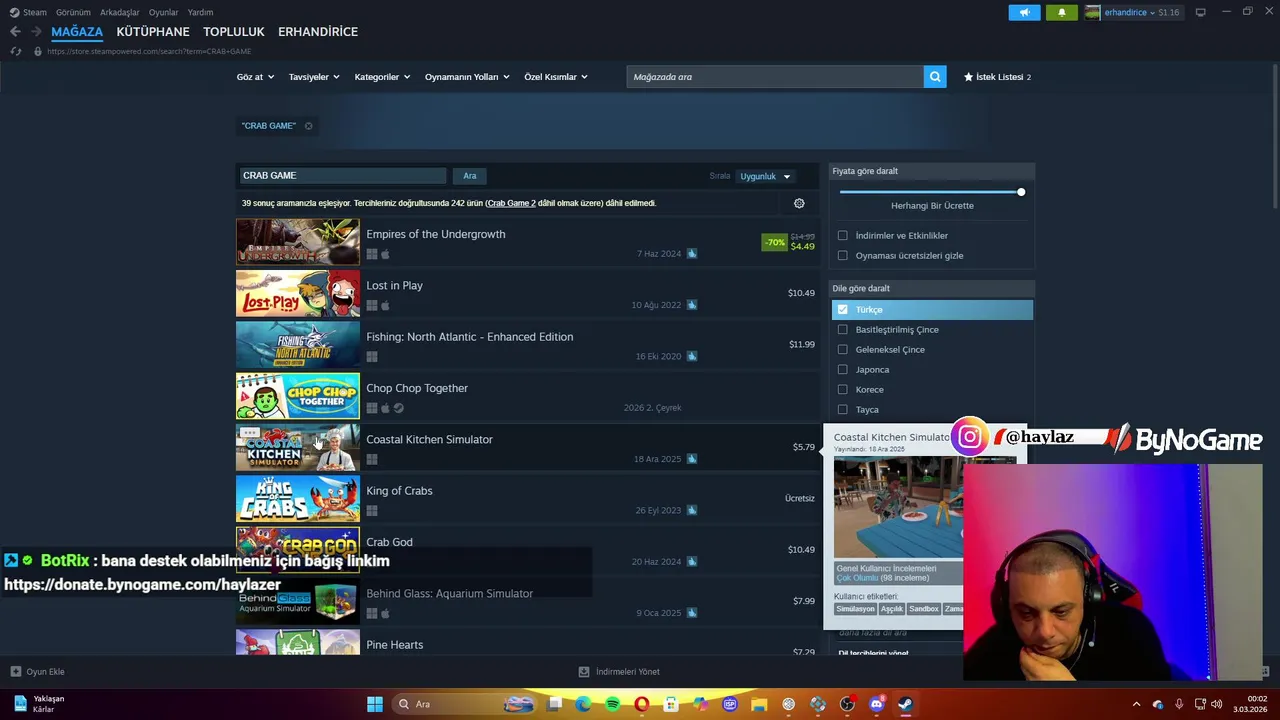Click the microphone tray icon
Image resolution: width=1280 pixels, height=720 pixels.
pyautogui.click(x=1179, y=704)
